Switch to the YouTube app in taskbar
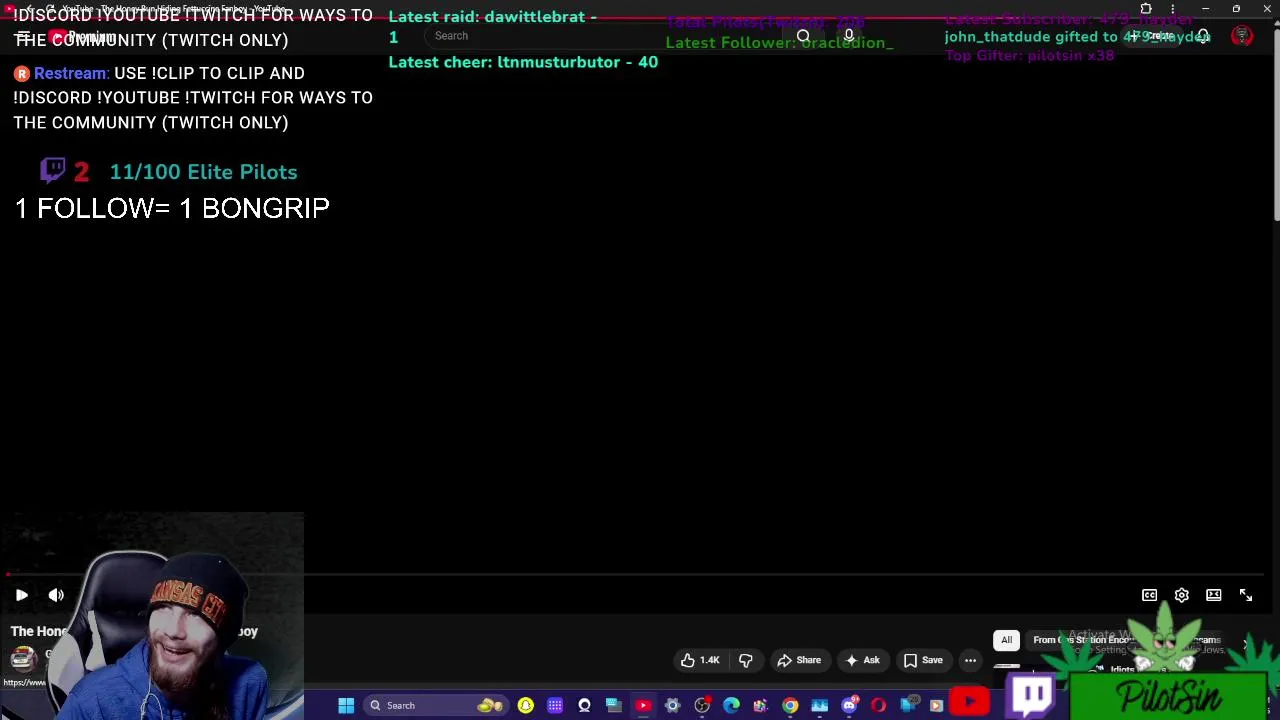 pyautogui.click(x=643, y=706)
